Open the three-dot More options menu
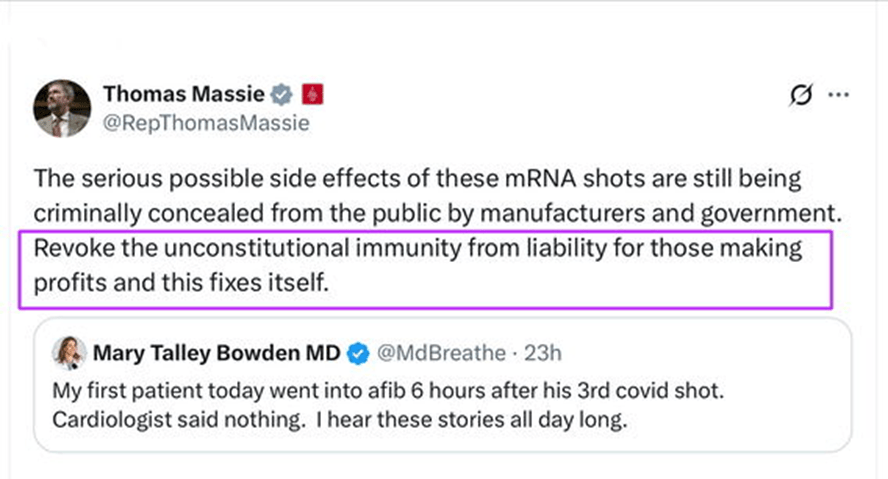The height and width of the screenshot is (479, 888). click(x=838, y=96)
